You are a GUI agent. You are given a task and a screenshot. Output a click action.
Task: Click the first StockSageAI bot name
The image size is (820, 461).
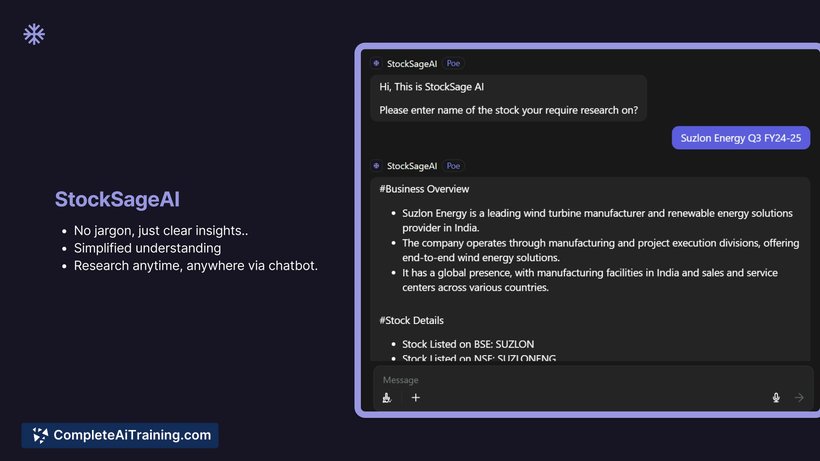coord(412,64)
